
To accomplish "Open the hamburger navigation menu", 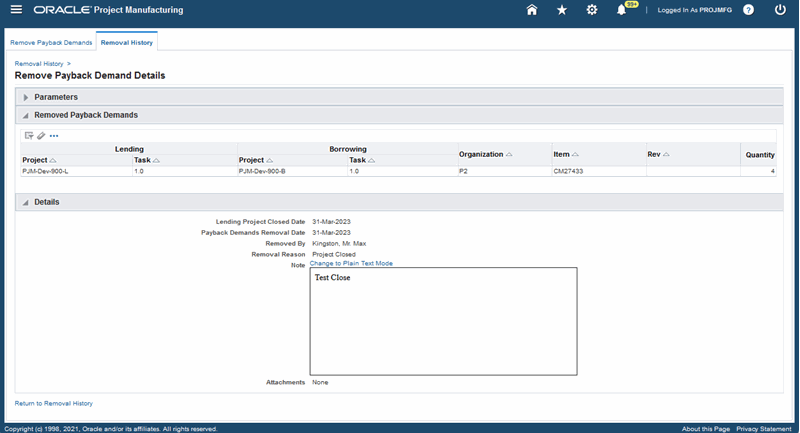I will pos(16,10).
